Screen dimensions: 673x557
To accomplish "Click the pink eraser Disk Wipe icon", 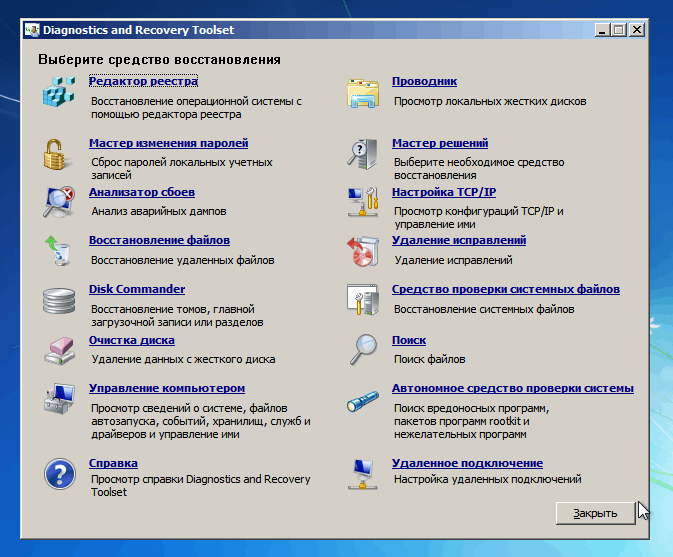I will 59,351.
